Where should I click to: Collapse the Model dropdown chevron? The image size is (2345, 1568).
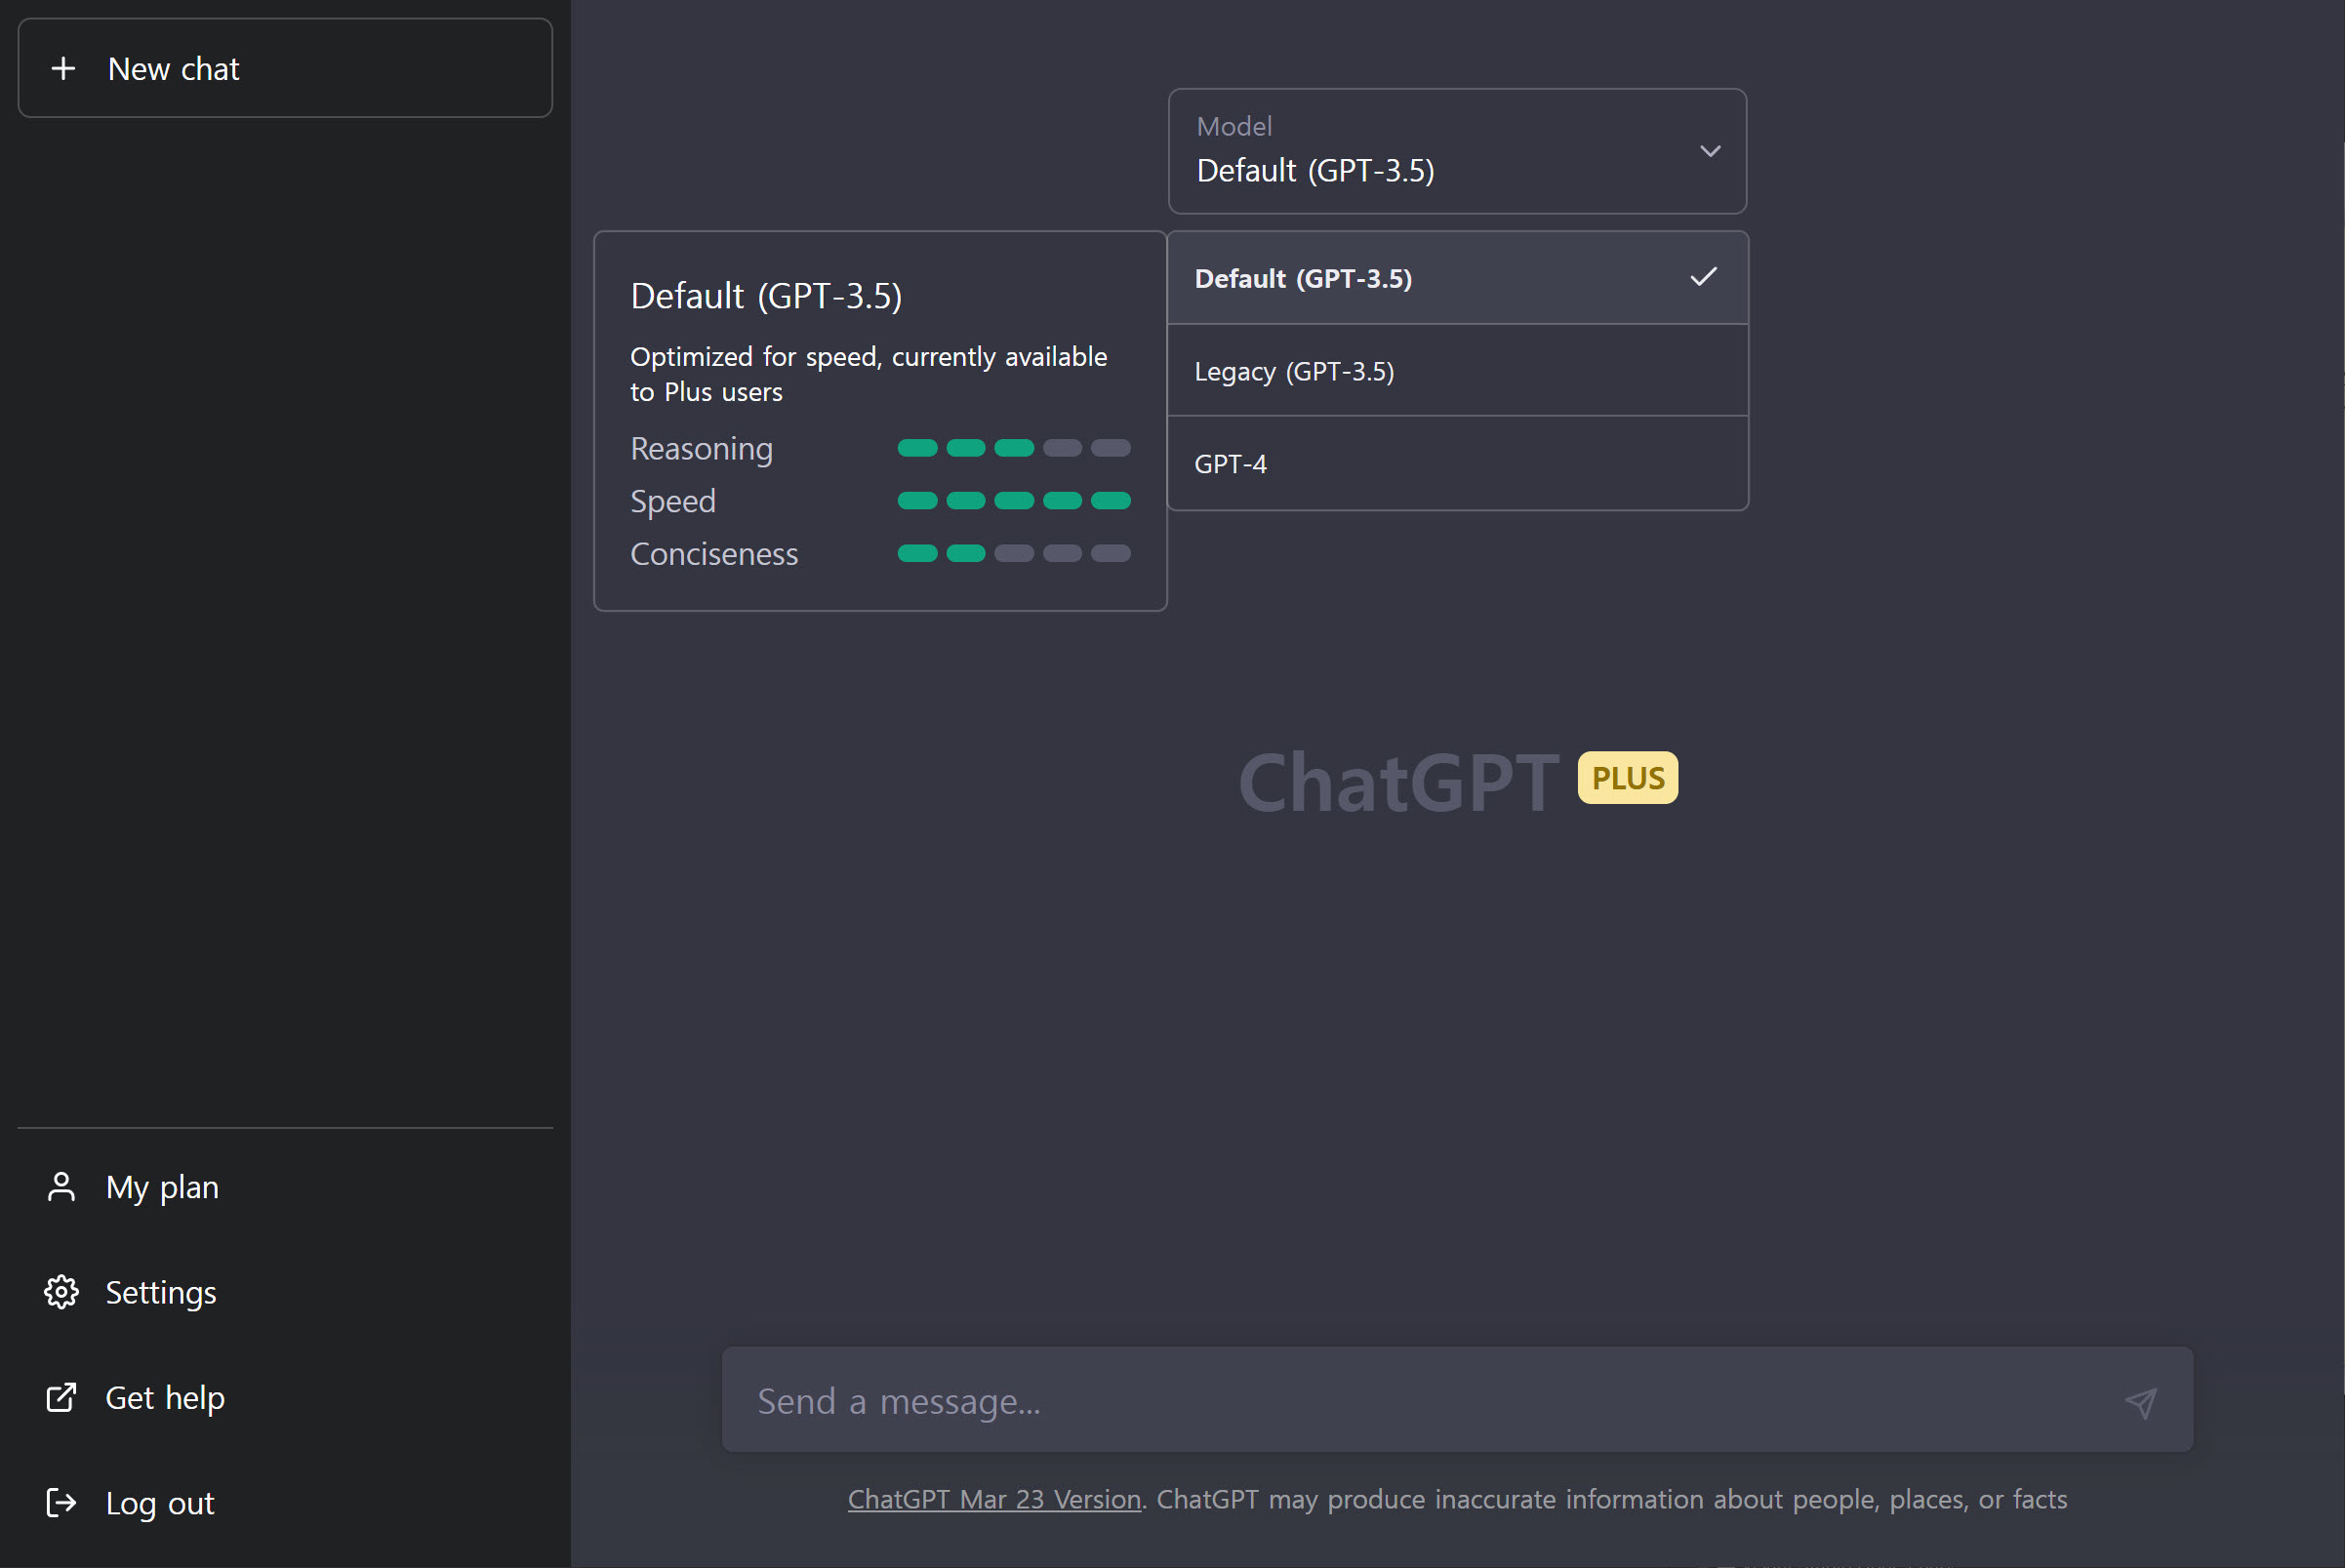1710,151
